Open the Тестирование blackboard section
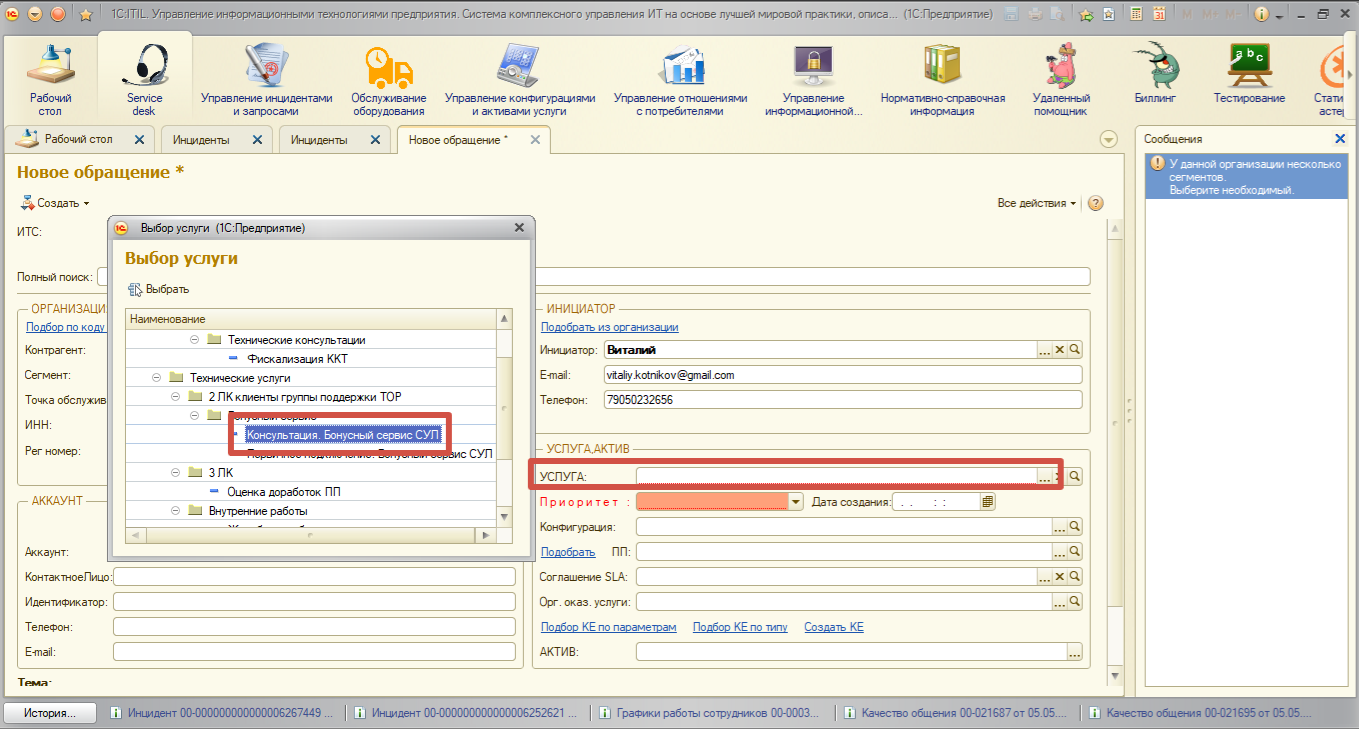 (x=1249, y=75)
